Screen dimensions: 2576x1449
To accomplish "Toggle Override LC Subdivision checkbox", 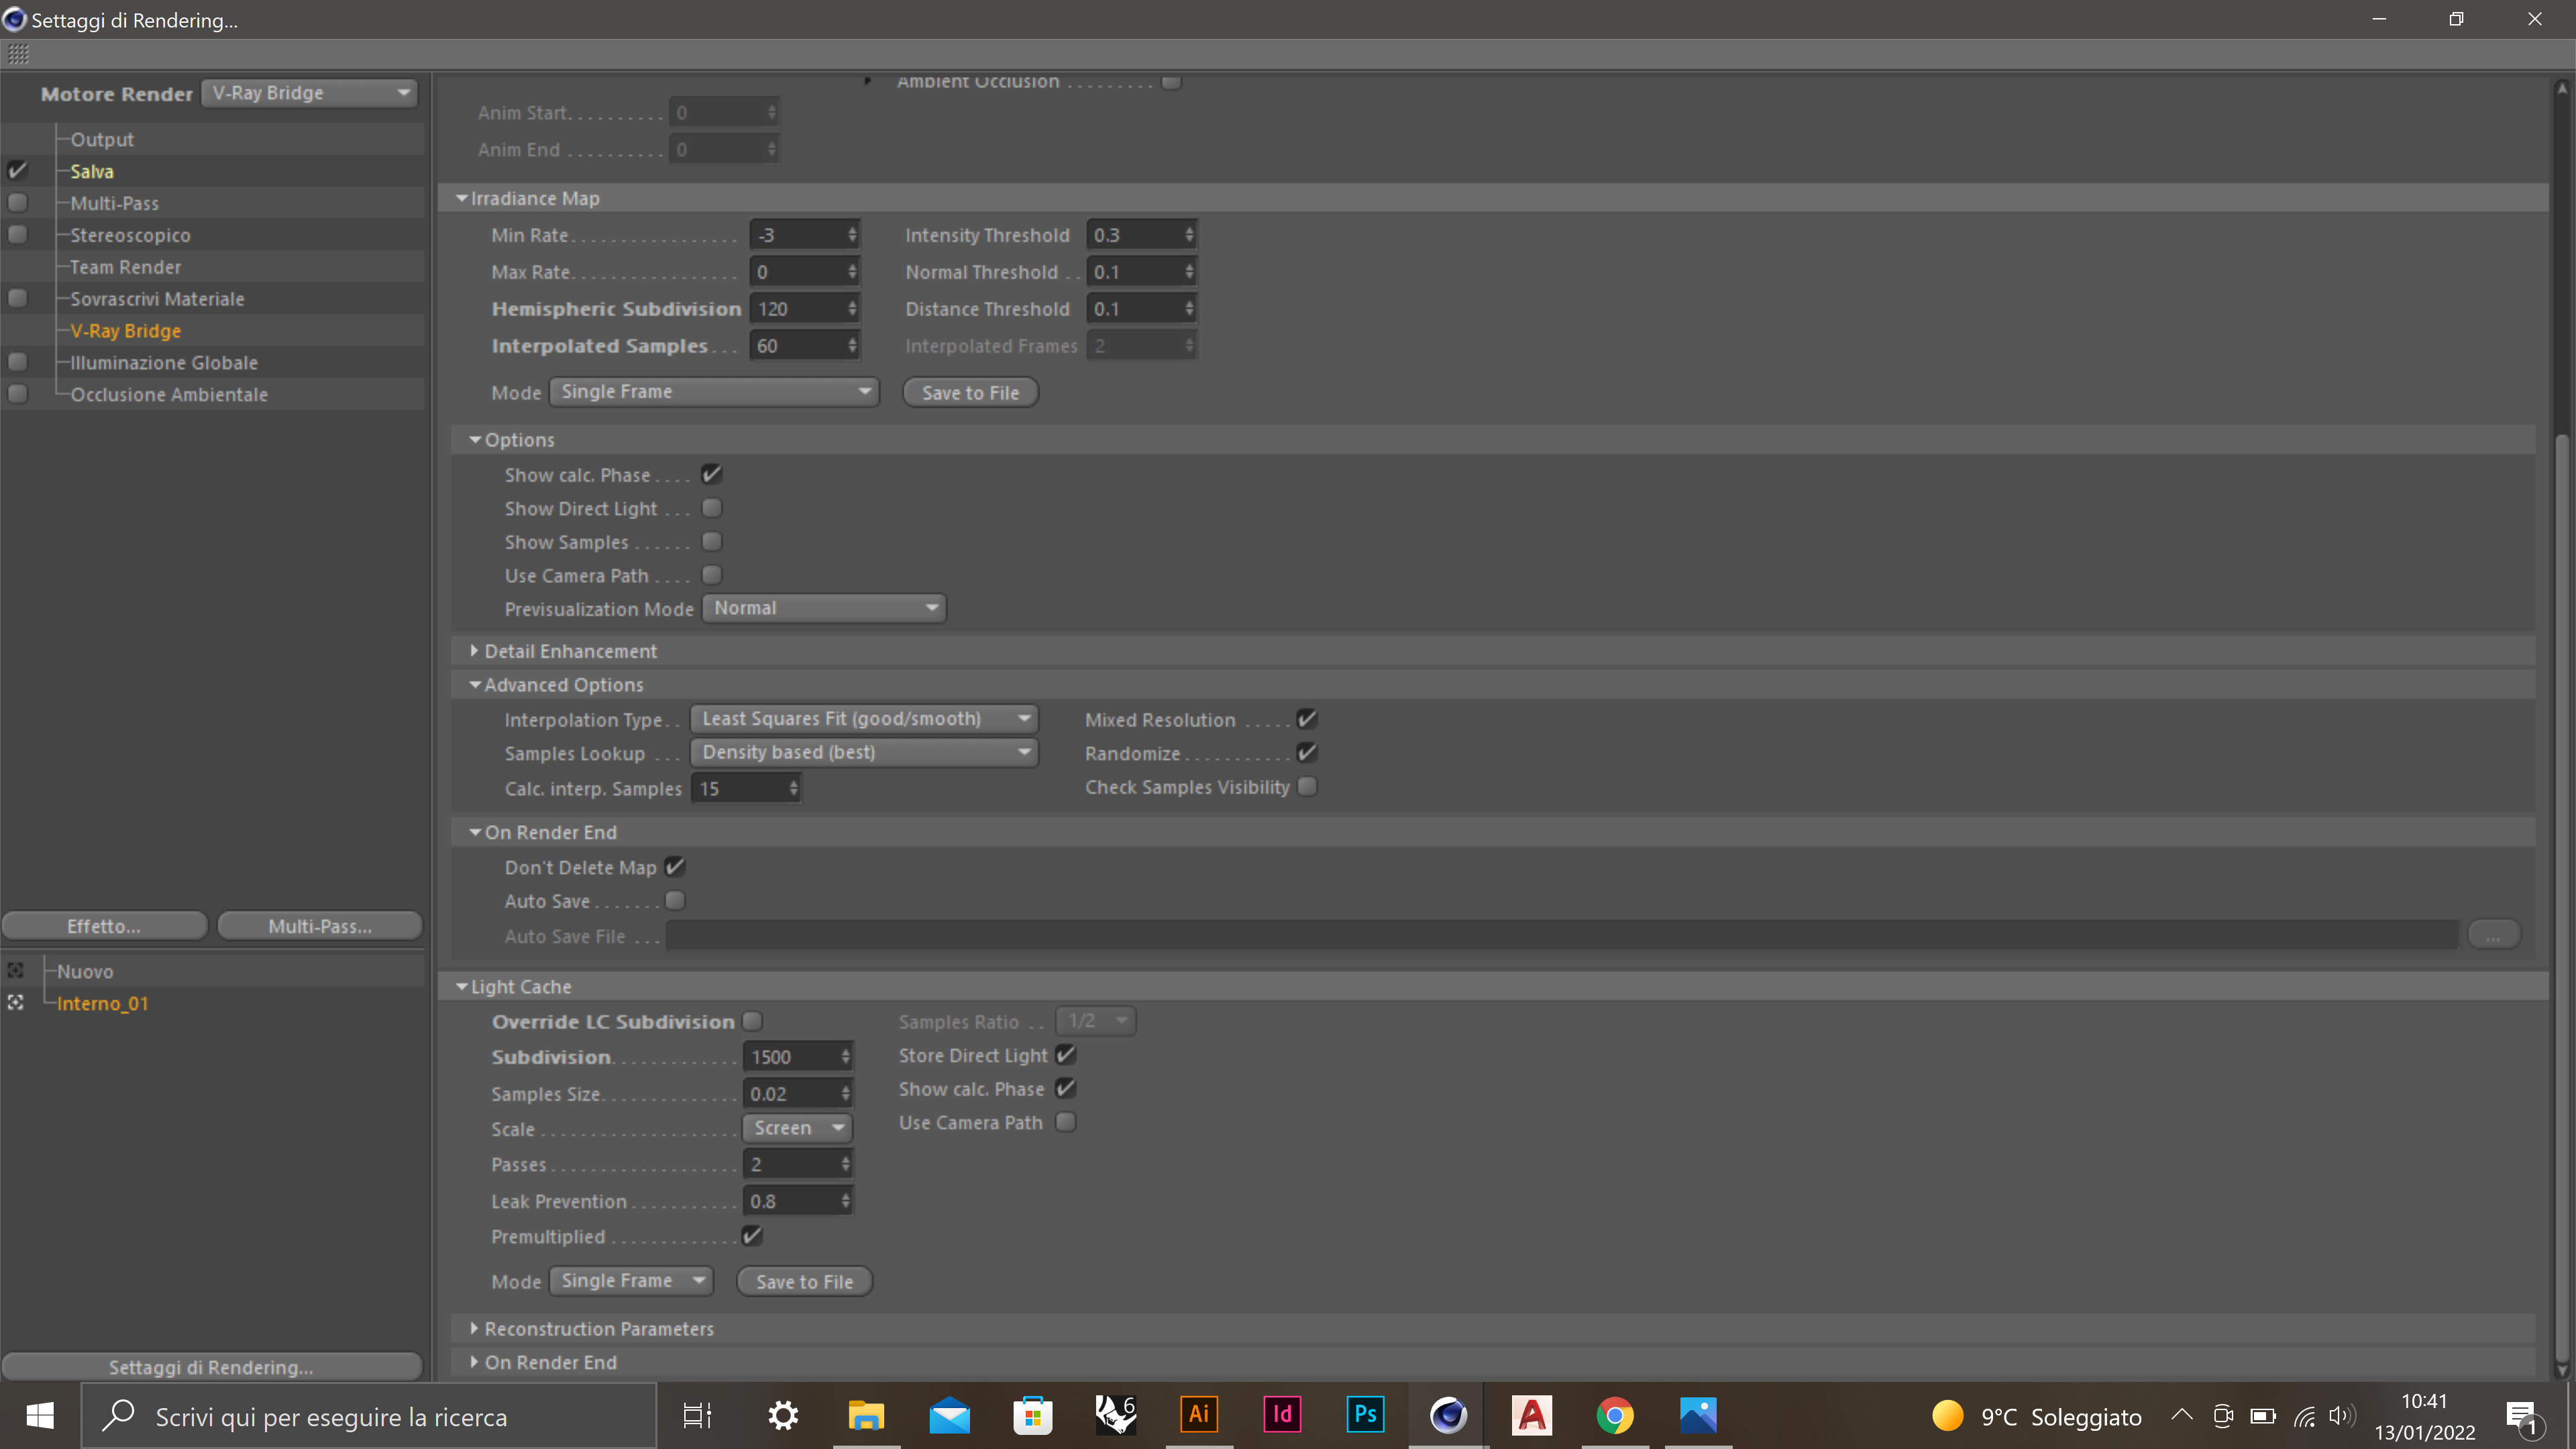I will point(752,1021).
